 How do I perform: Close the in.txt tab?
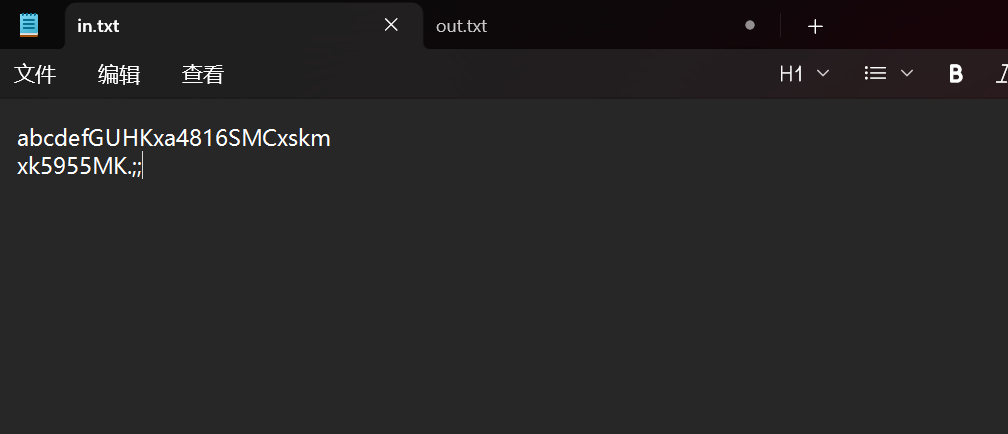391,25
